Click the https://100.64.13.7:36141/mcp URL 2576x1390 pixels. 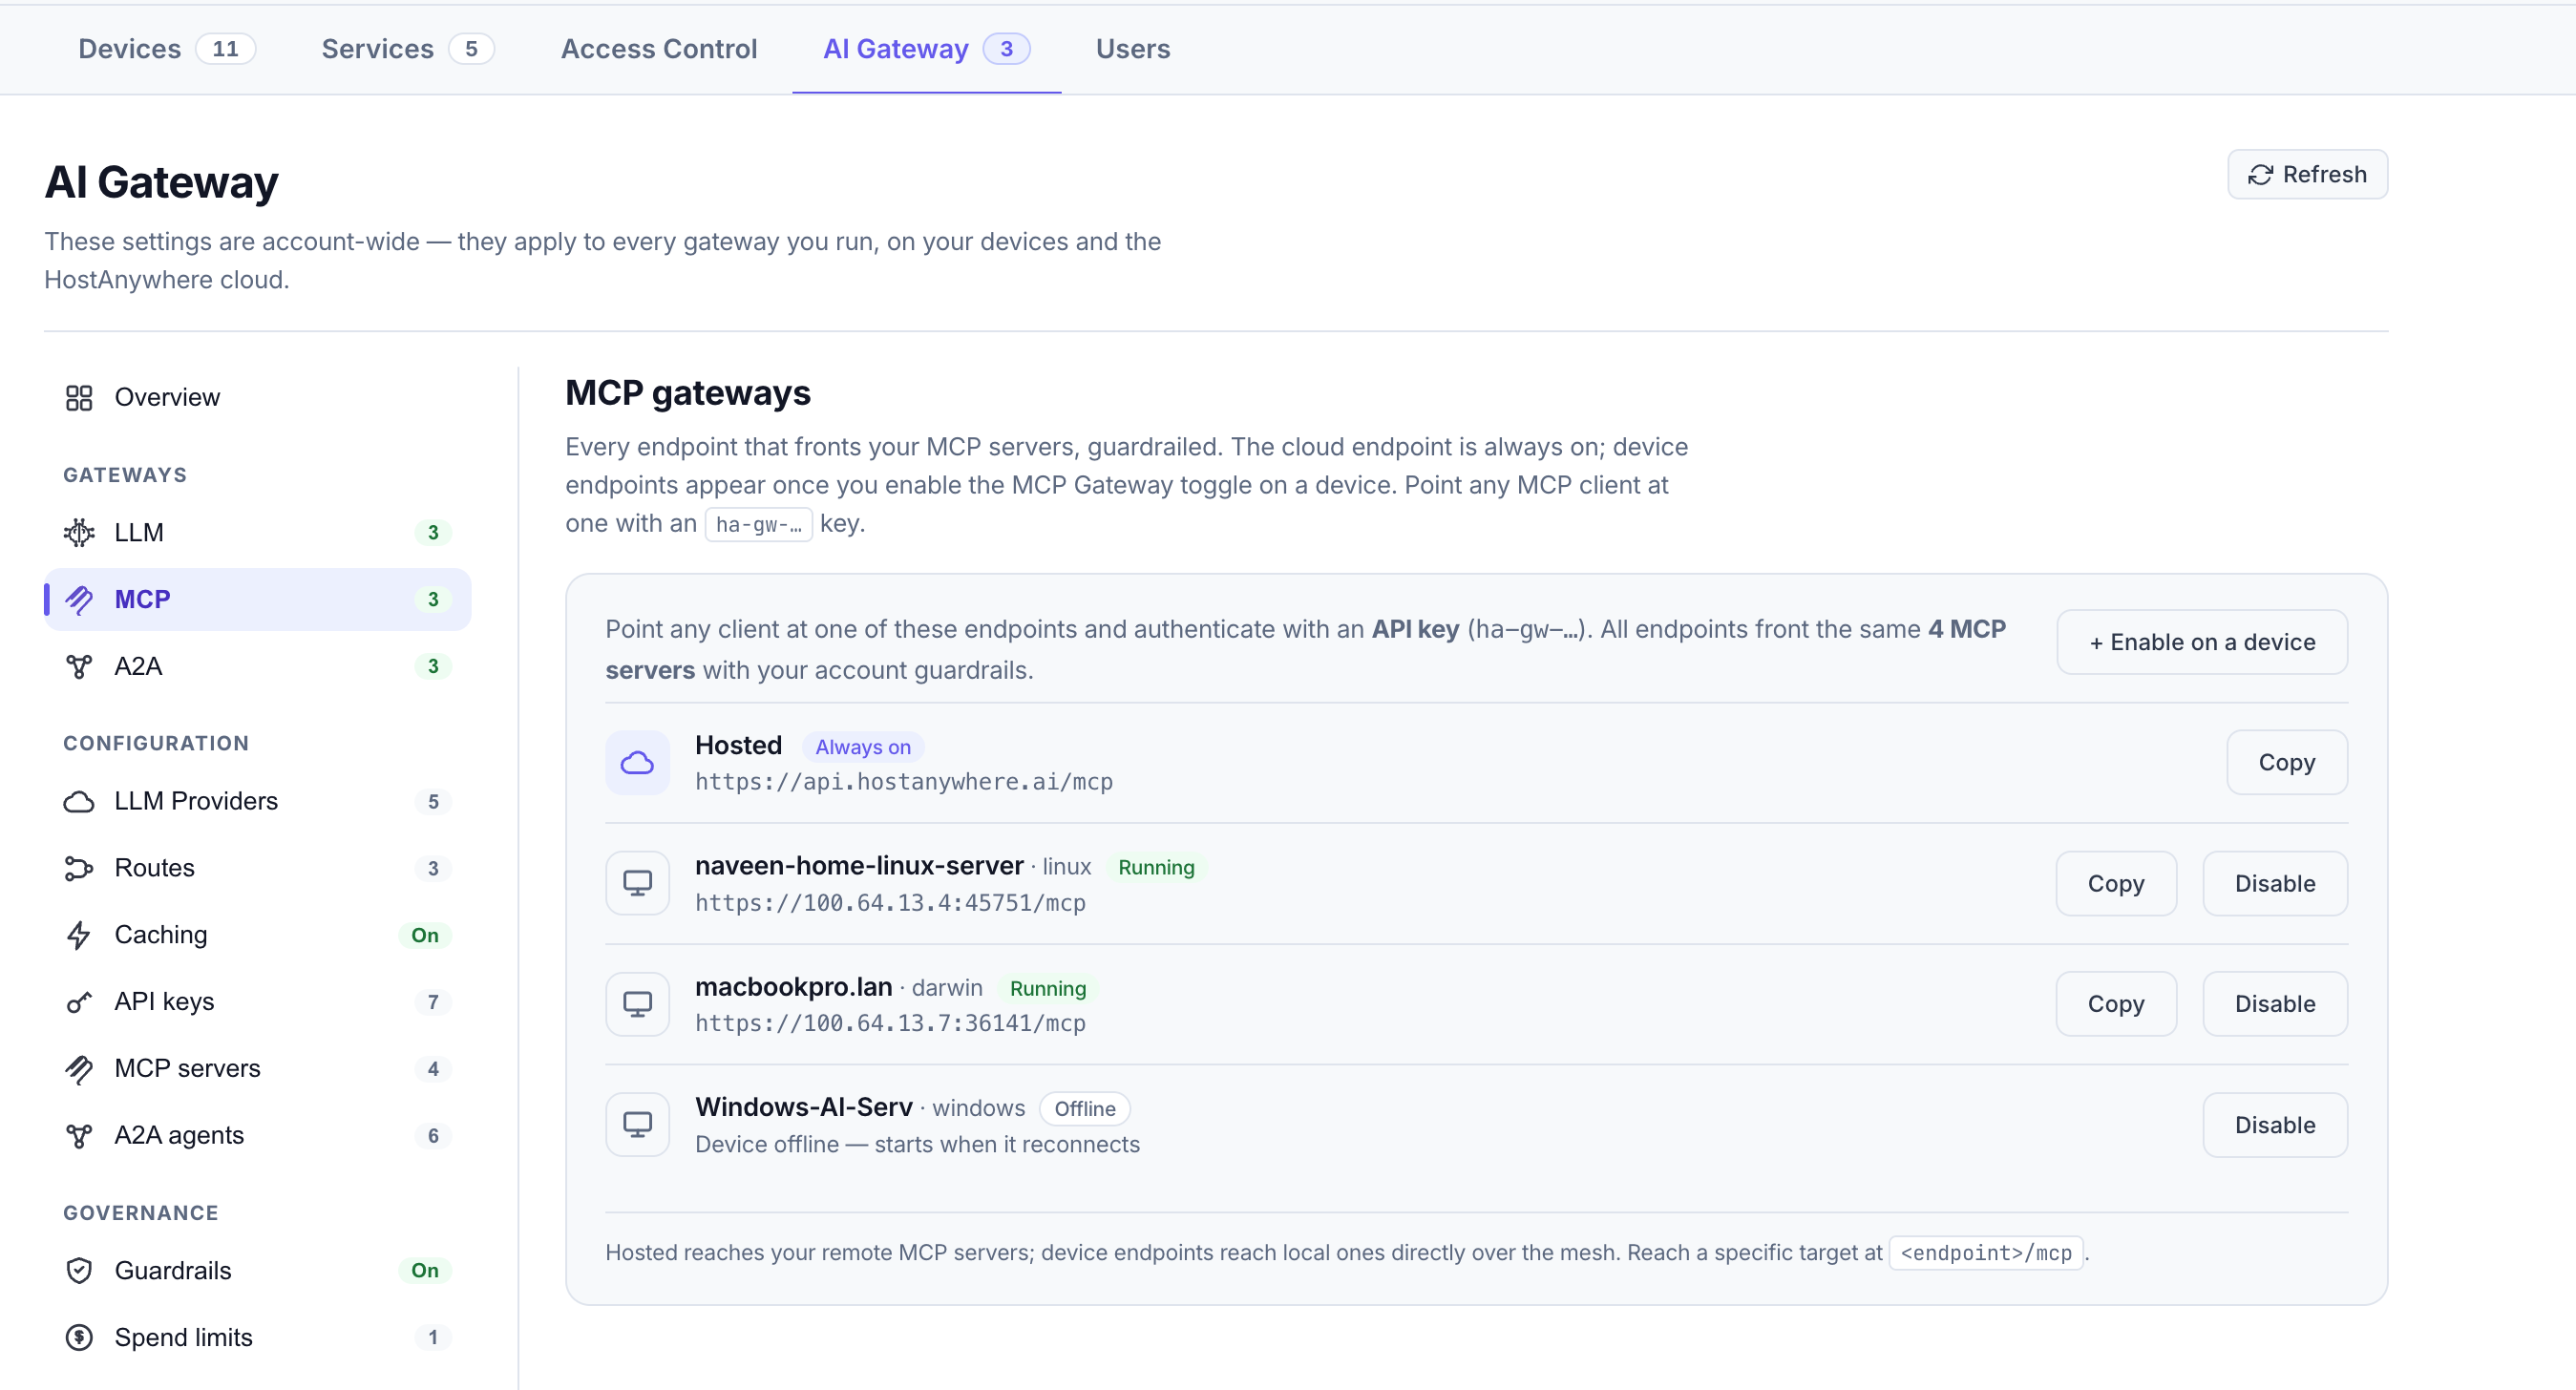click(x=890, y=1024)
